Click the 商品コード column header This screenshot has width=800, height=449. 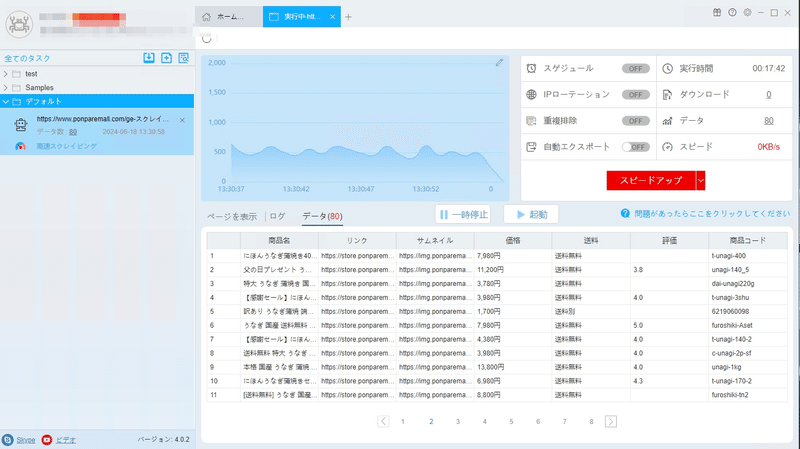click(x=747, y=240)
